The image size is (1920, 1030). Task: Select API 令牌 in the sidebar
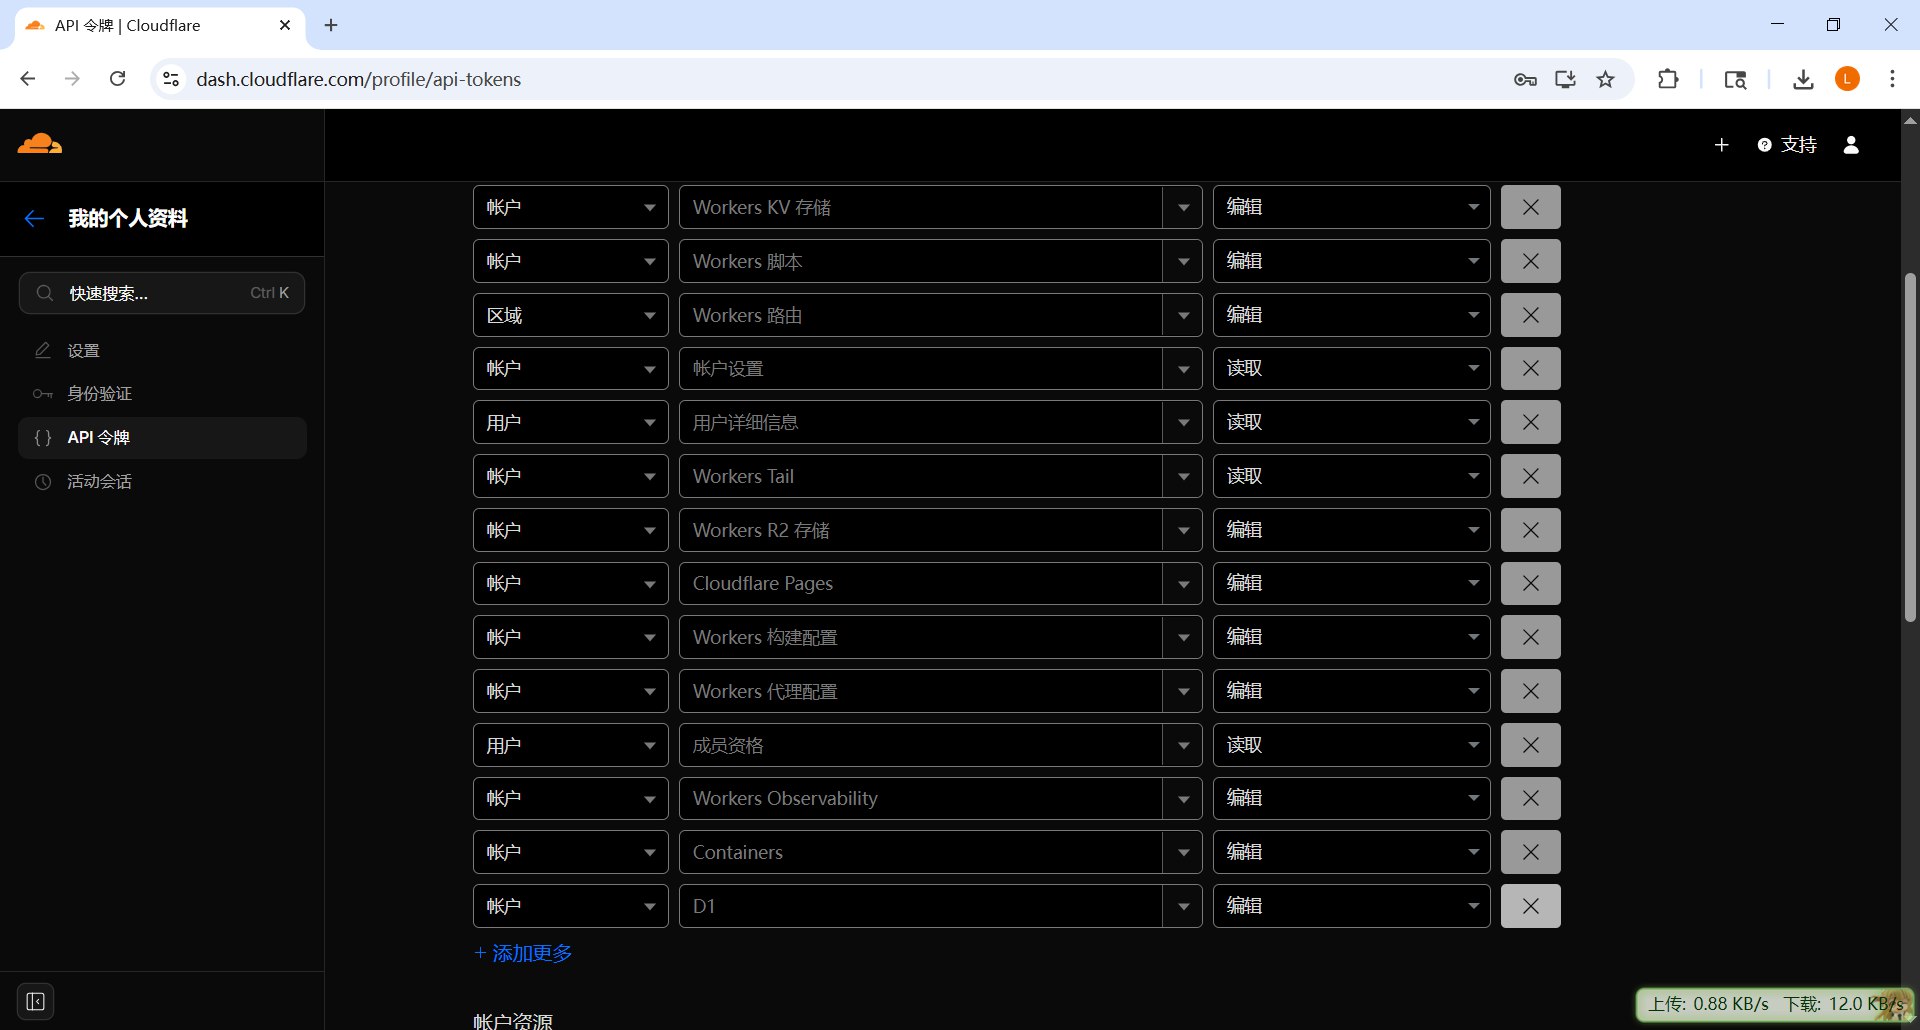click(162, 438)
